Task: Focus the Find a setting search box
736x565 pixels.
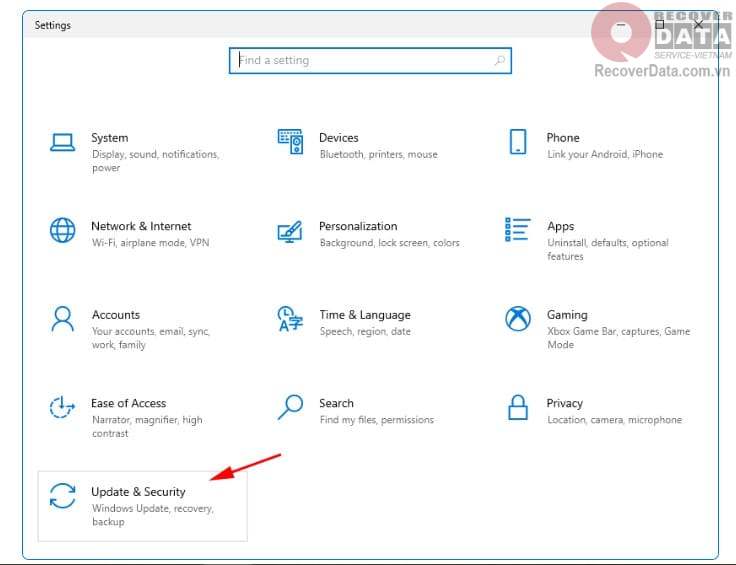Action: click(370, 61)
